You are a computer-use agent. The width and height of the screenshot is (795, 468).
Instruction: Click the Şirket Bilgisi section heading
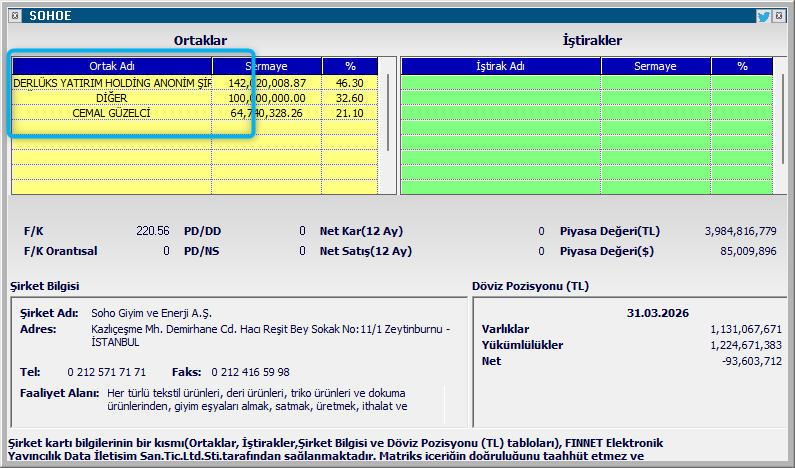45,286
